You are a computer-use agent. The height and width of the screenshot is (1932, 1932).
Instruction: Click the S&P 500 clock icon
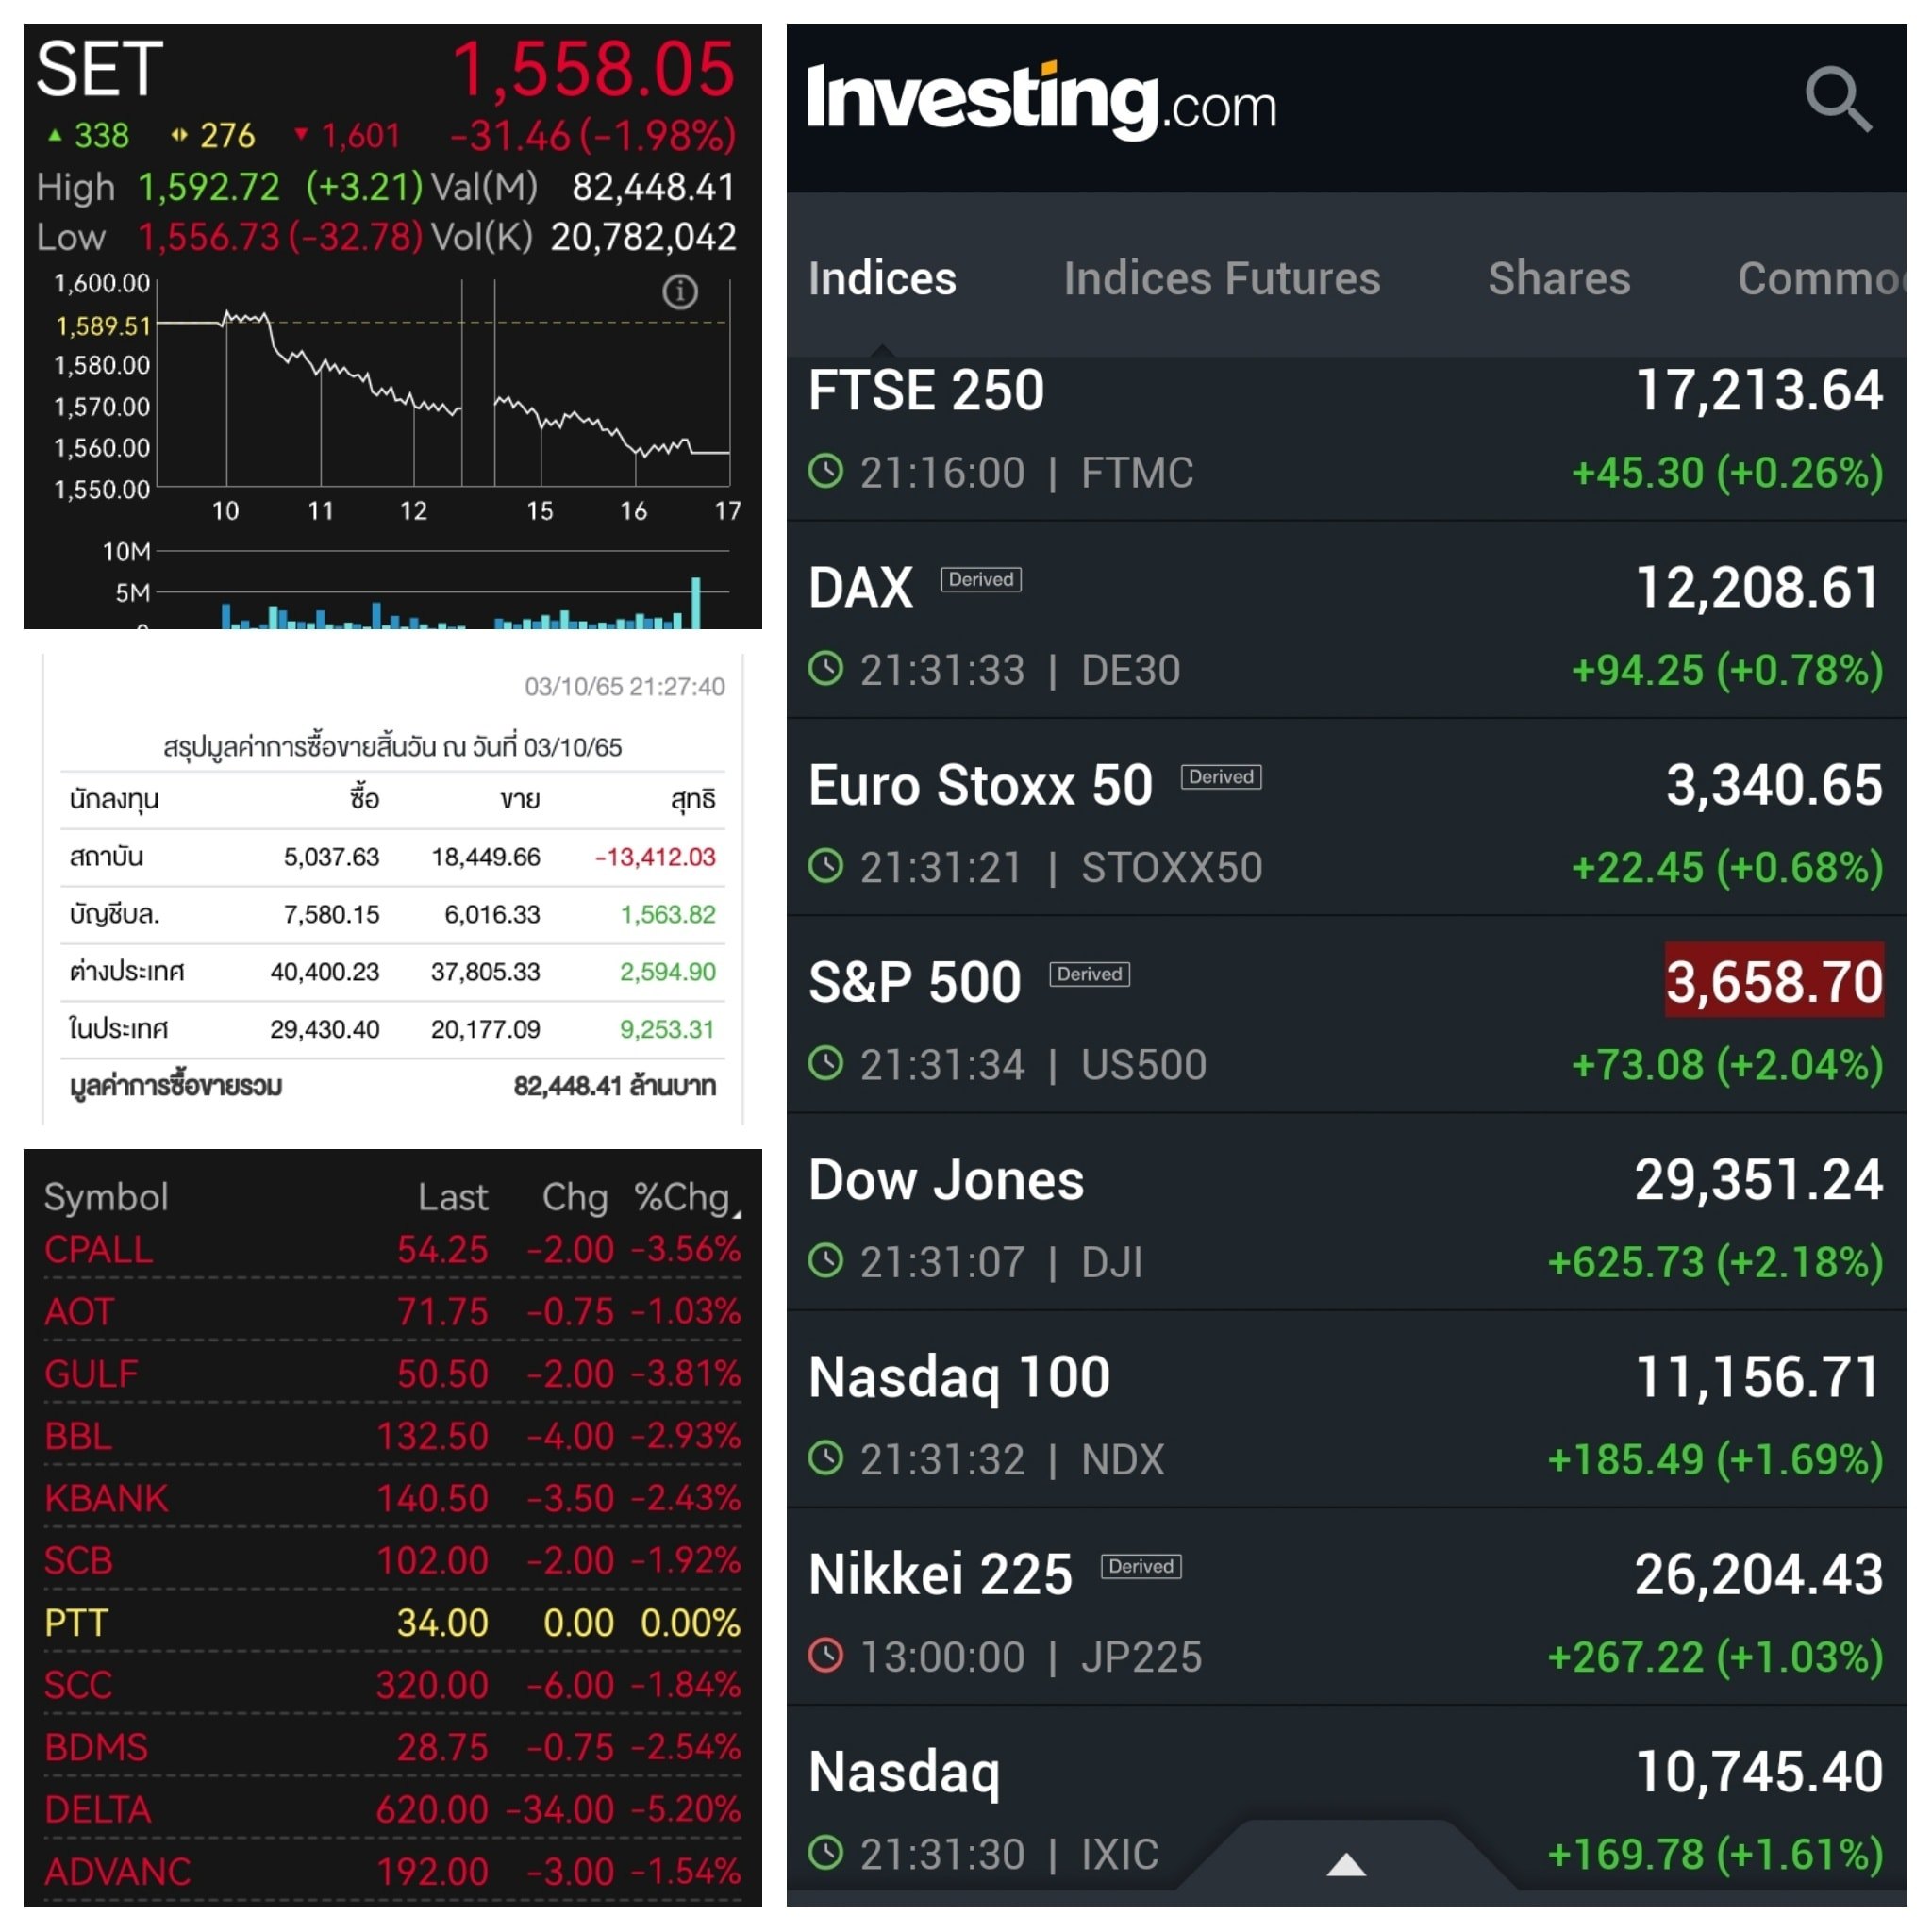click(826, 1063)
